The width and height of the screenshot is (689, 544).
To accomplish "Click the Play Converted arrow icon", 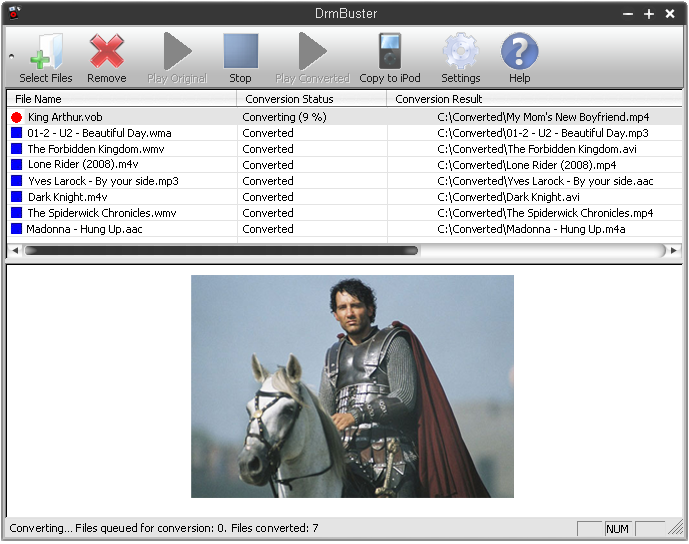I will pyautogui.click(x=312, y=51).
